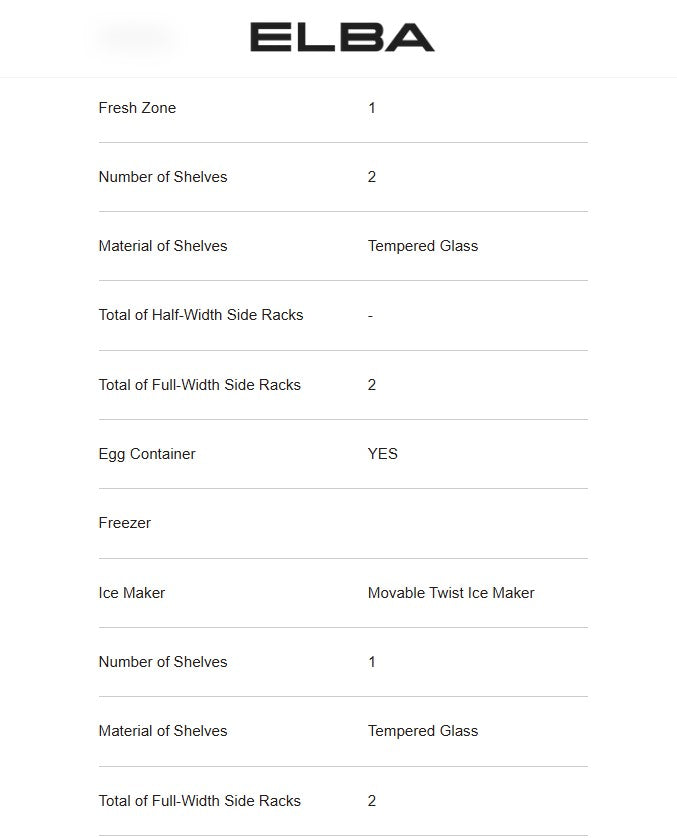This screenshot has width=677, height=839.
Task: Click the Fresh Zone label
Action: 137,108
